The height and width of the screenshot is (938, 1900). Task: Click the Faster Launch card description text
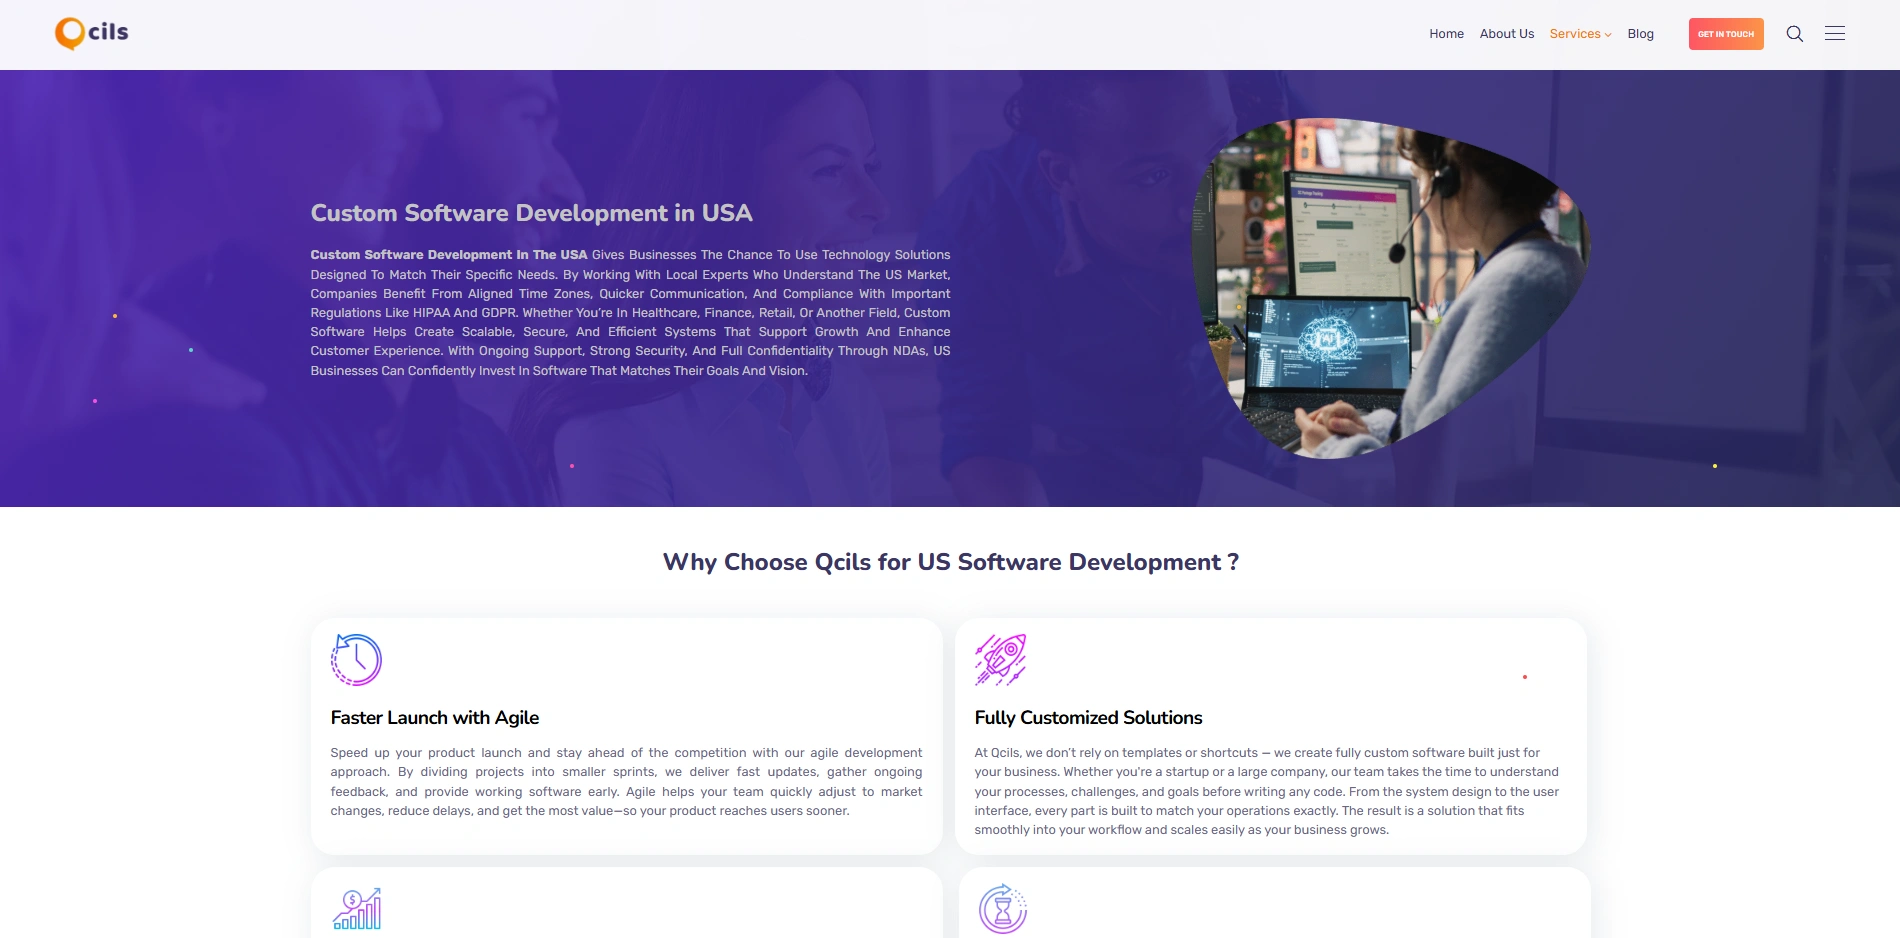[626, 782]
